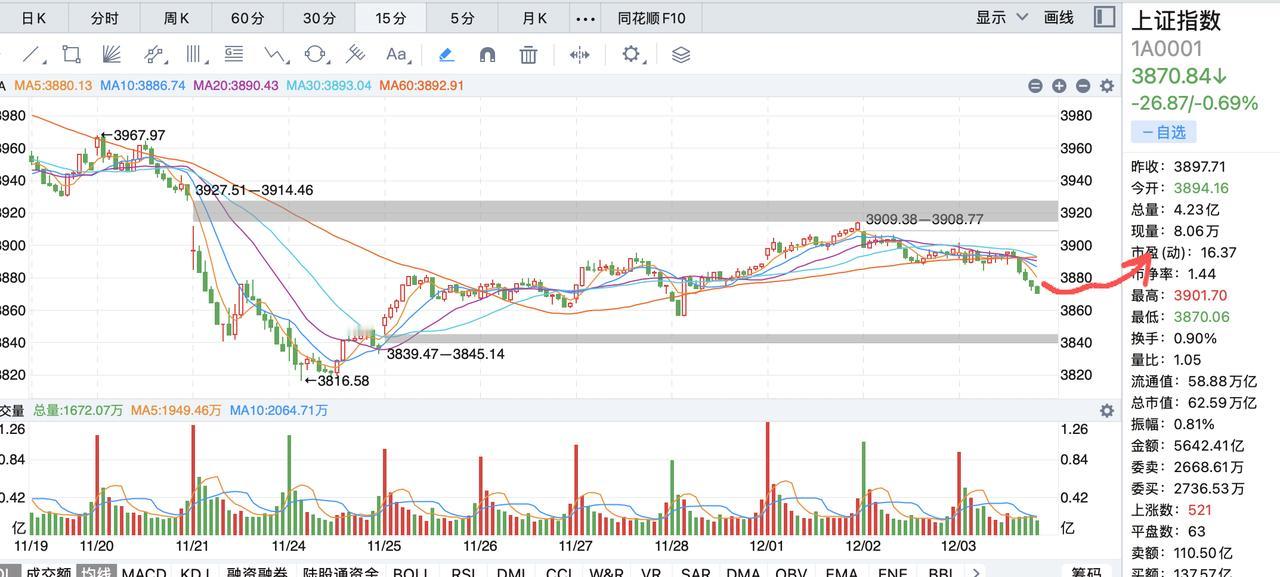Toggle the magnet snap mode
The width and height of the screenshot is (1280, 577).
pos(488,55)
